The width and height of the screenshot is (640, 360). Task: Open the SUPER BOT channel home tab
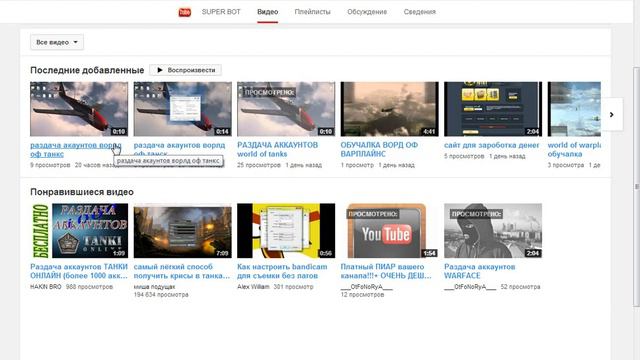[x=221, y=12]
